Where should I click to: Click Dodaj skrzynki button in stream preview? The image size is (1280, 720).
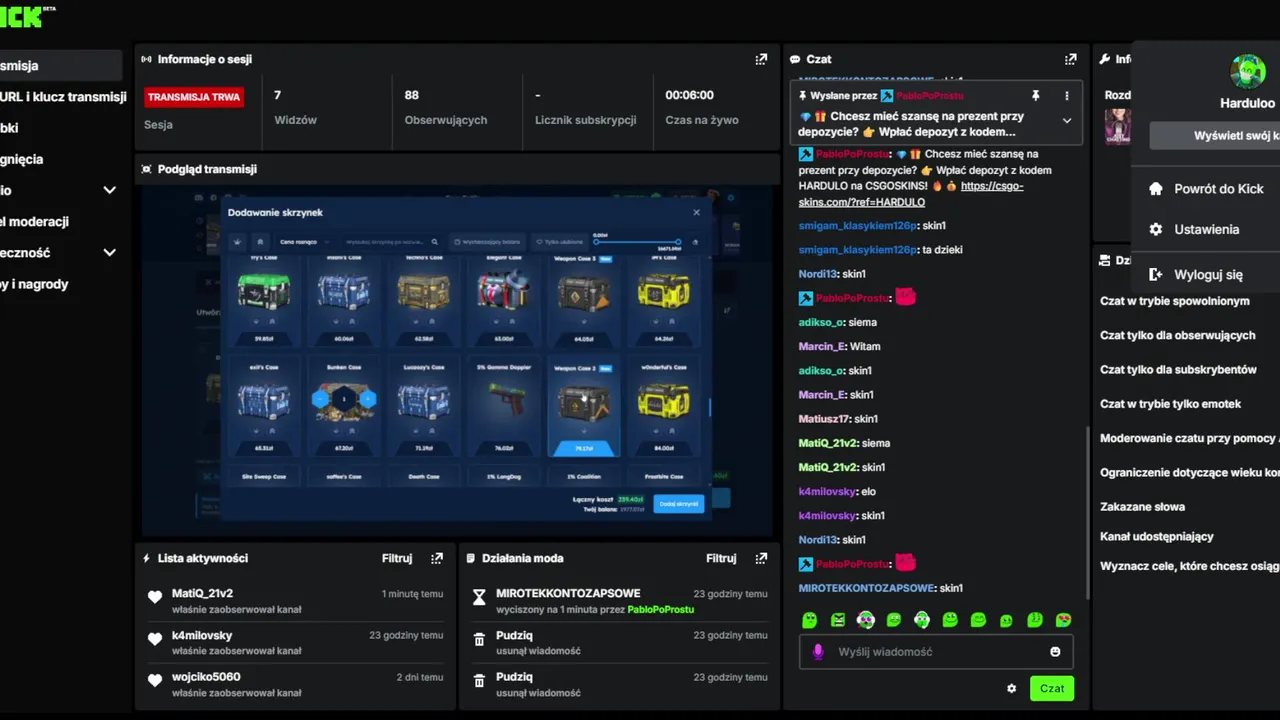(679, 504)
